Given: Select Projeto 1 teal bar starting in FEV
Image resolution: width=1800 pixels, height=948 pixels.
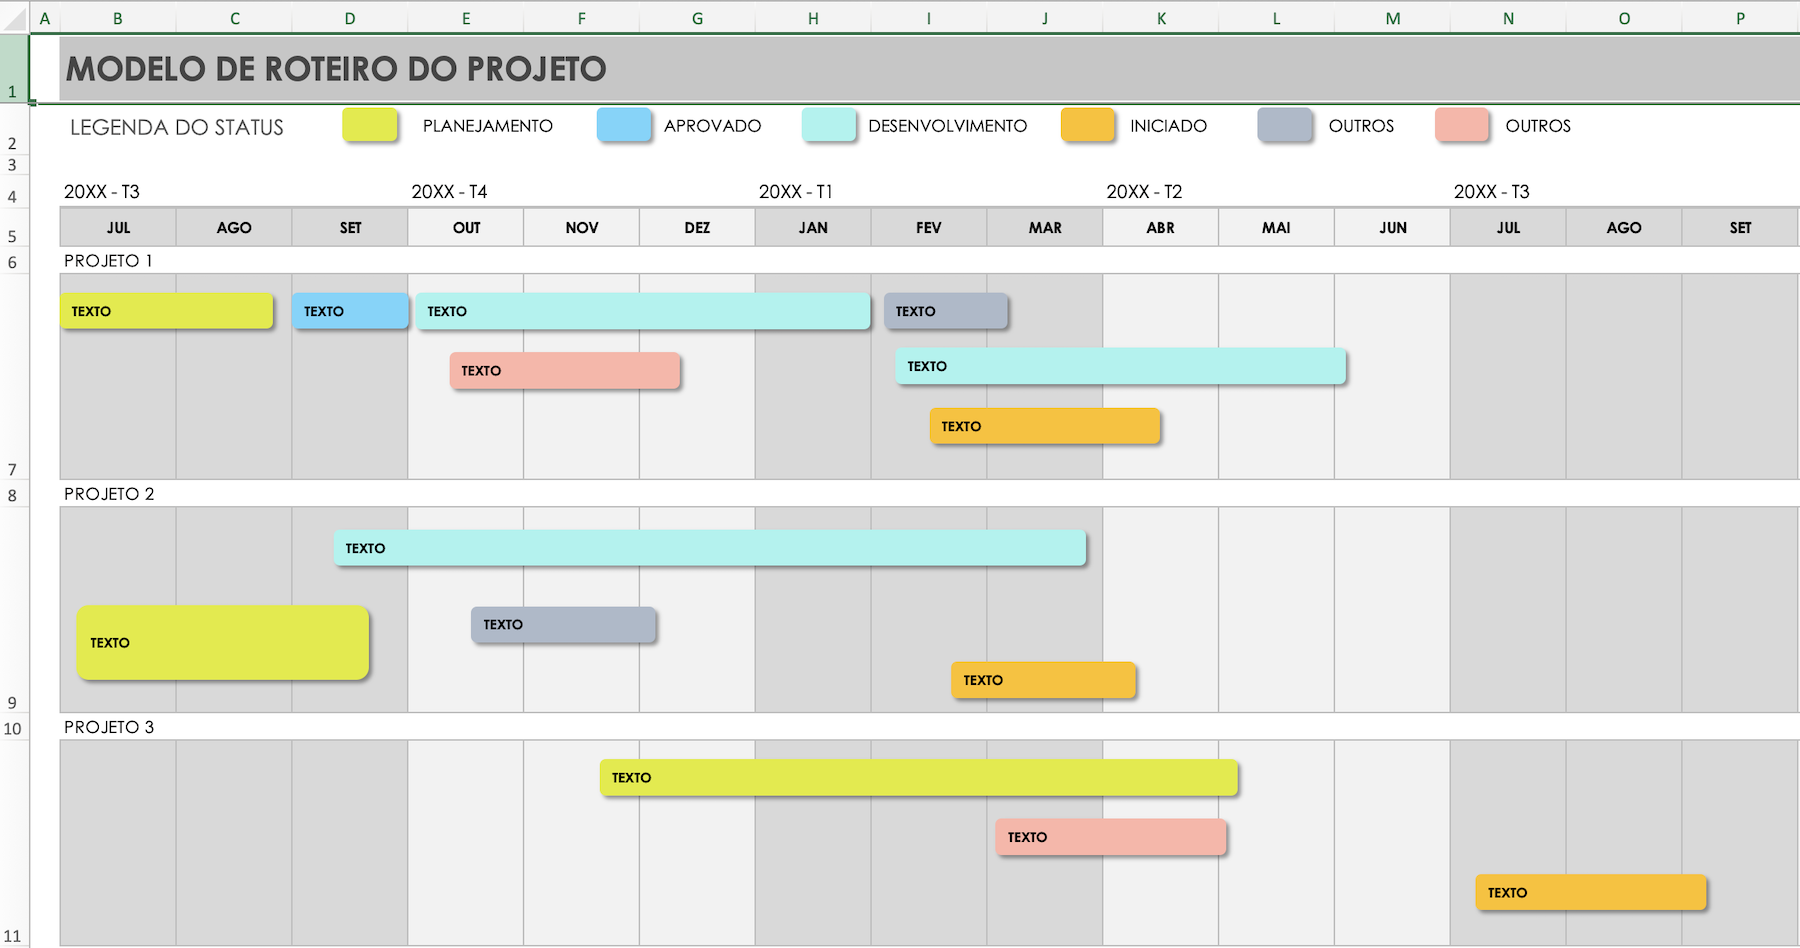Looking at the screenshot, I should coord(1121,366).
